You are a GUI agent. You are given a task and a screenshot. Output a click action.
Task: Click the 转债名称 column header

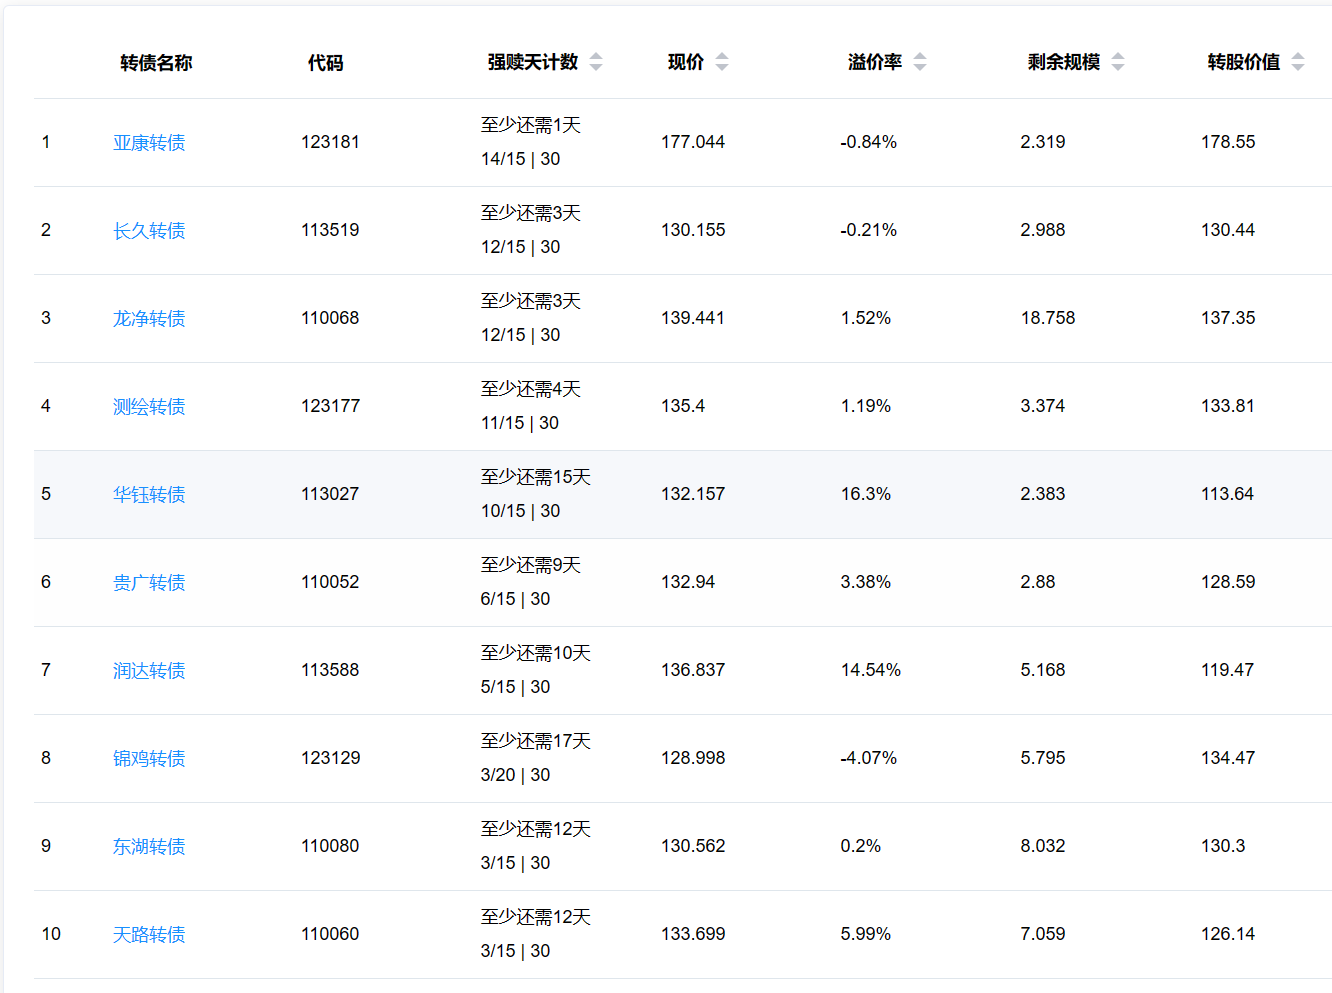(x=156, y=63)
